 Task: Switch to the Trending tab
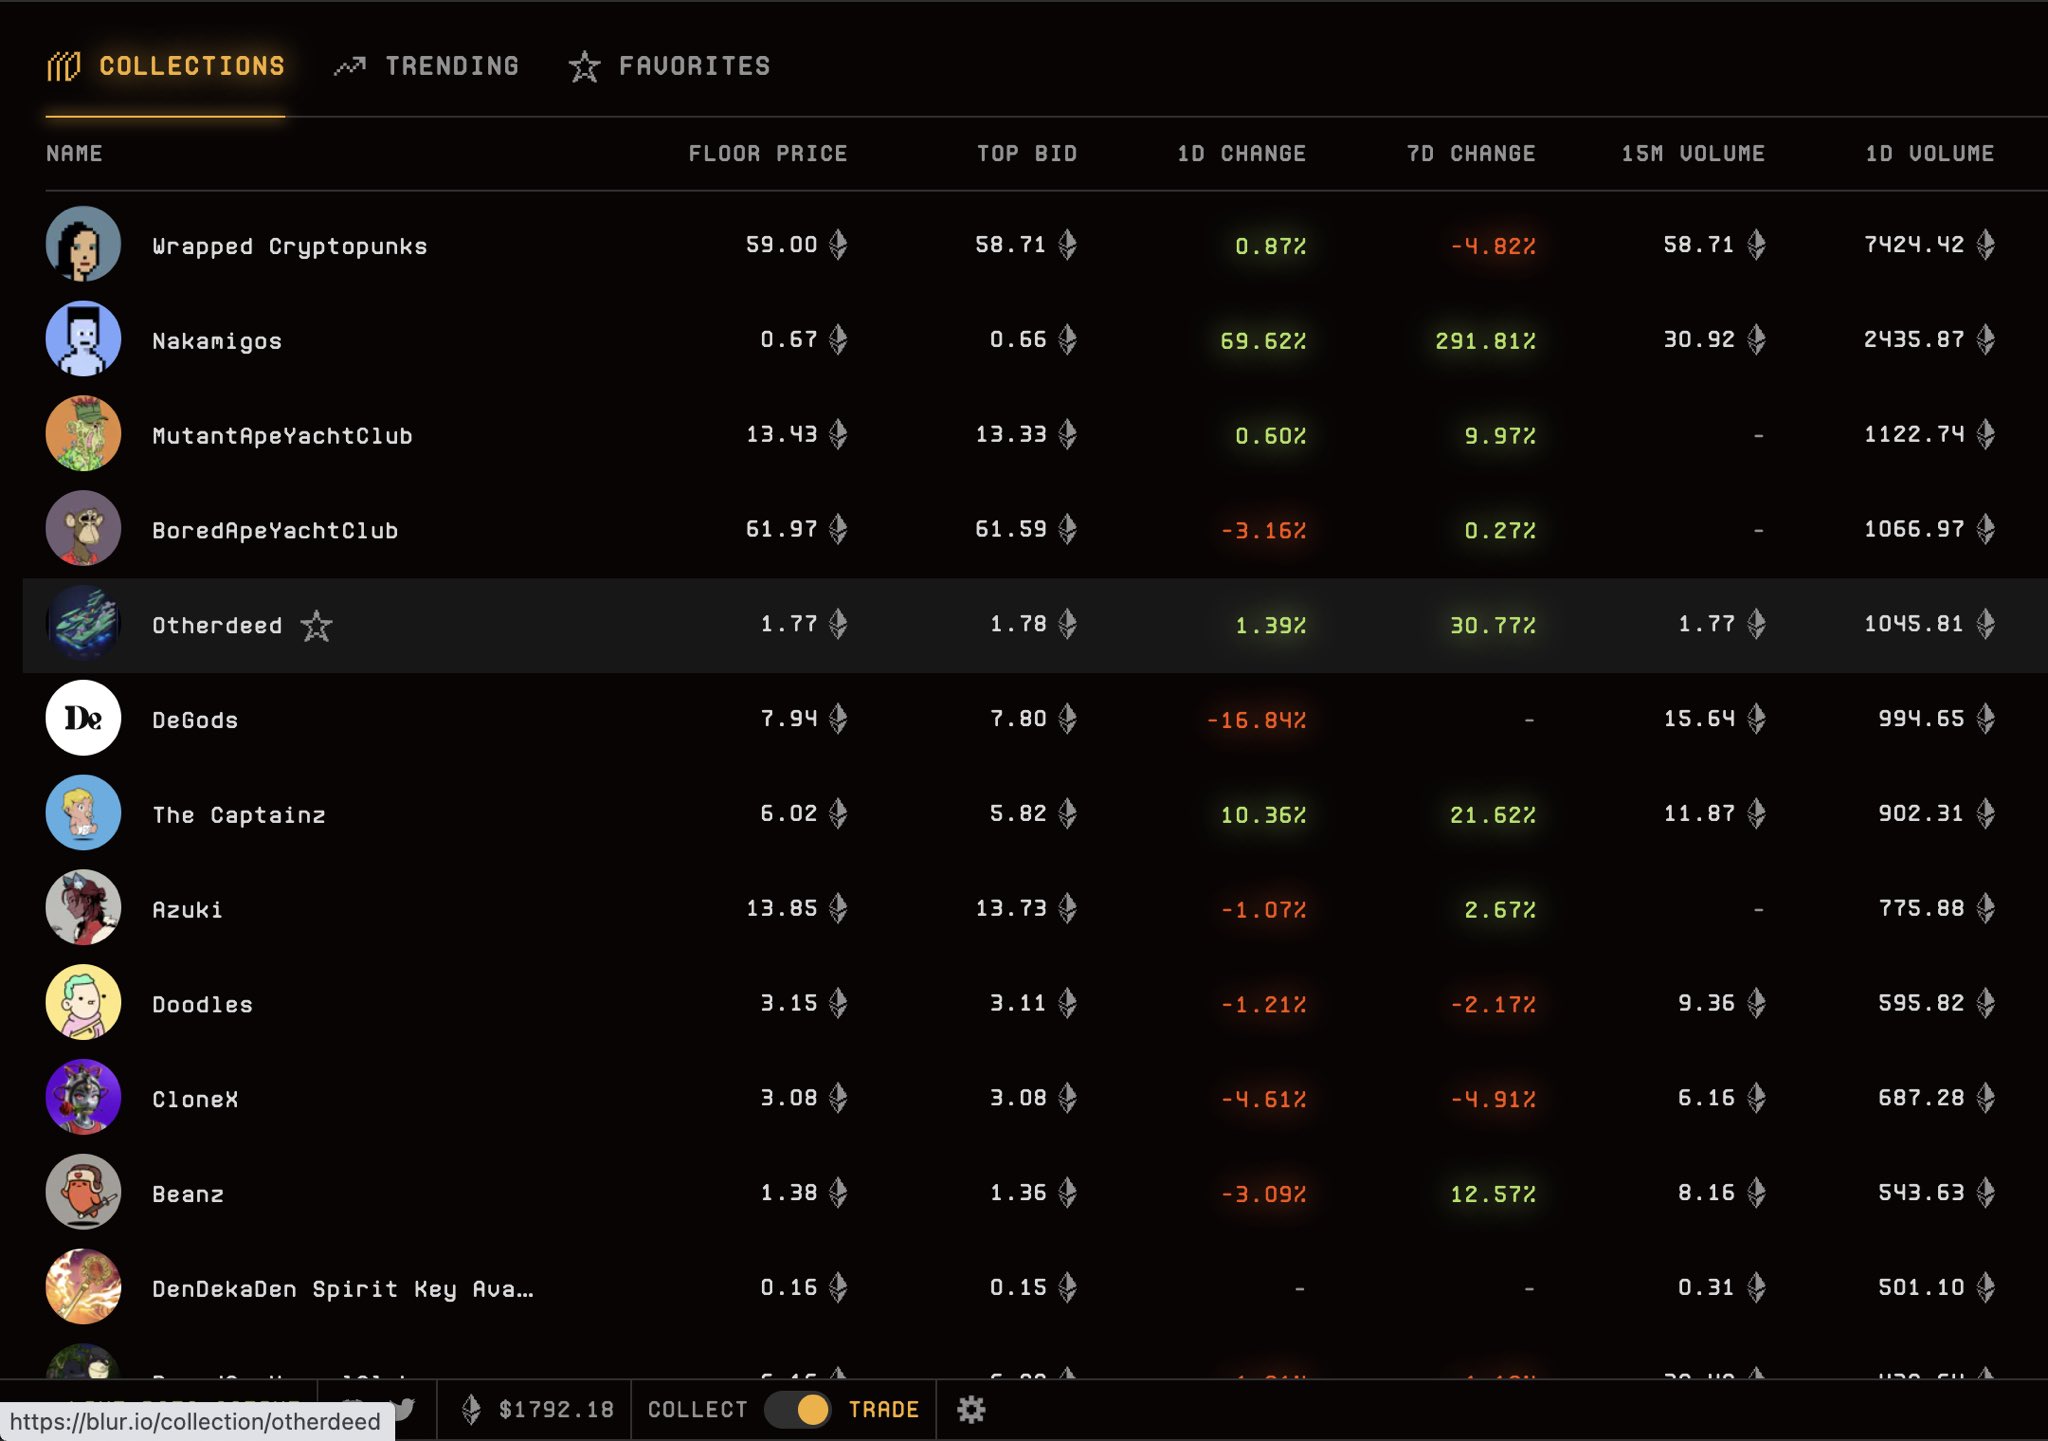pyautogui.click(x=427, y=66)
